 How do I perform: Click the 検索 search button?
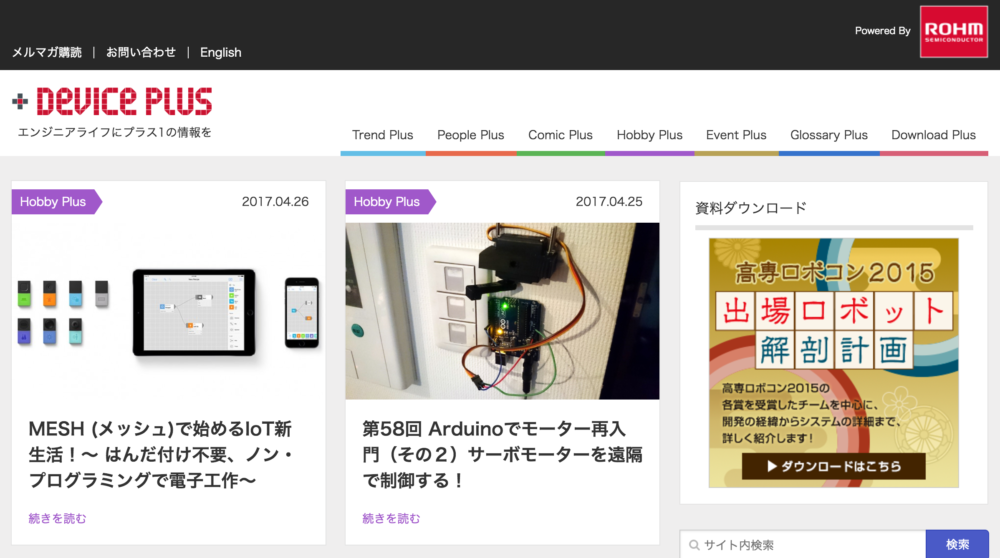tap(957, 545)
